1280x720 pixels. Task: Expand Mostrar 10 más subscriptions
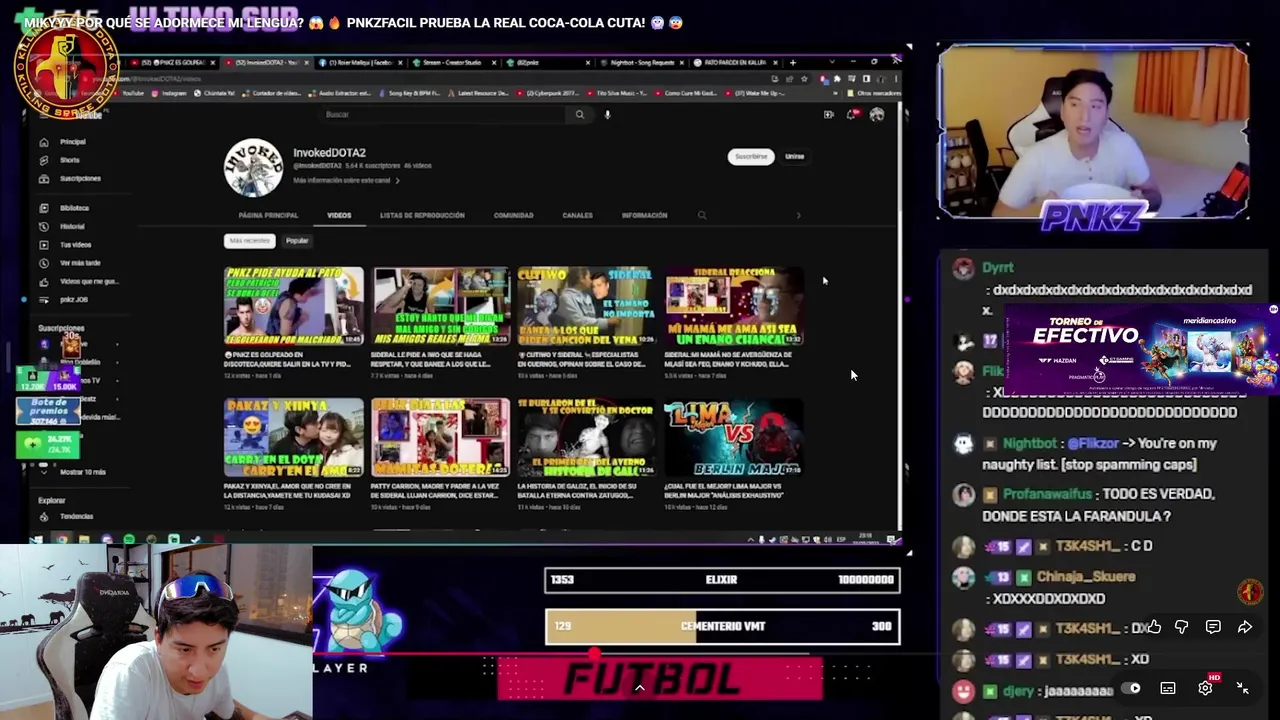point(75,471)
